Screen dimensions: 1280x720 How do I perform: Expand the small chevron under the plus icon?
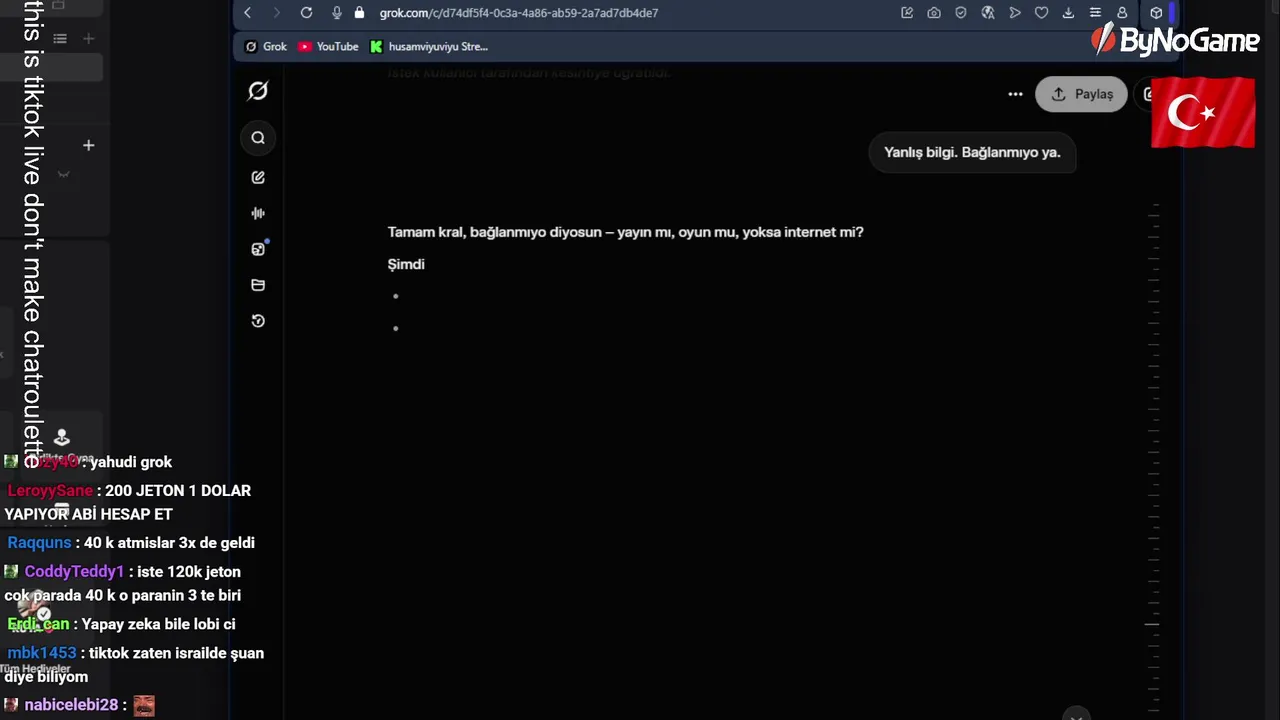[x=63, y=174]
